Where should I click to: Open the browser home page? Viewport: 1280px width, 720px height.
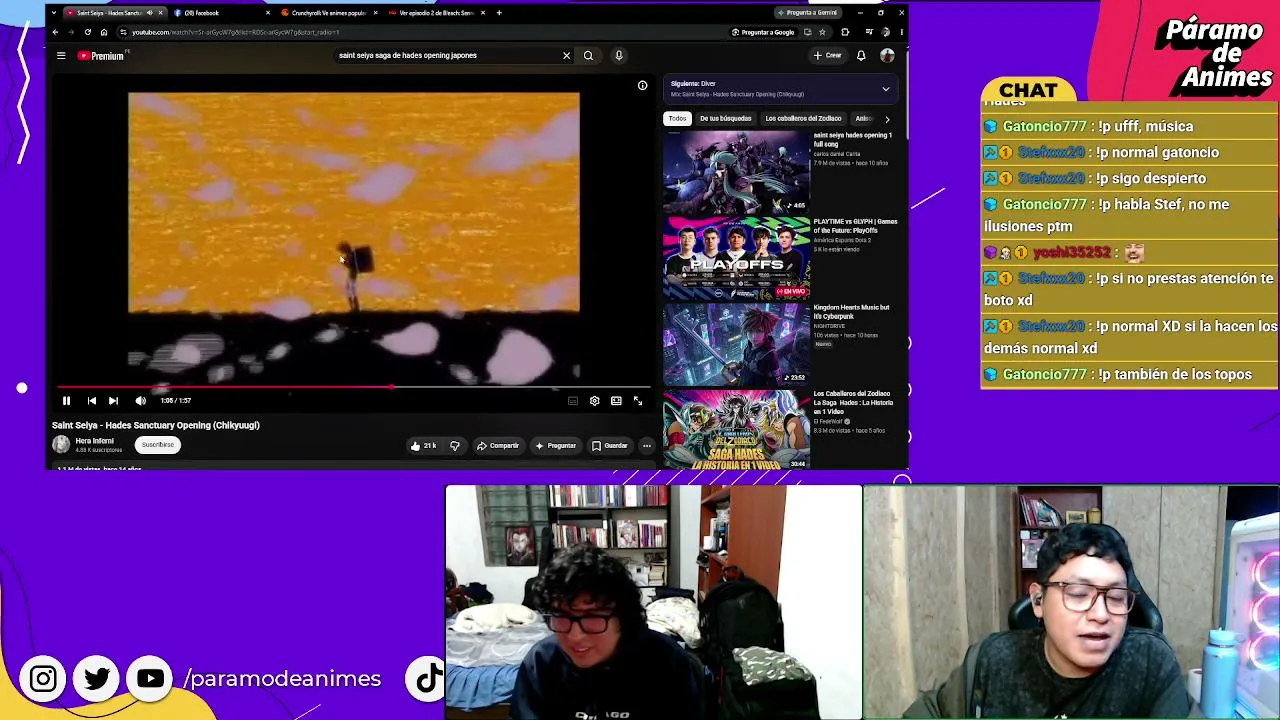(x=103, y=32)
